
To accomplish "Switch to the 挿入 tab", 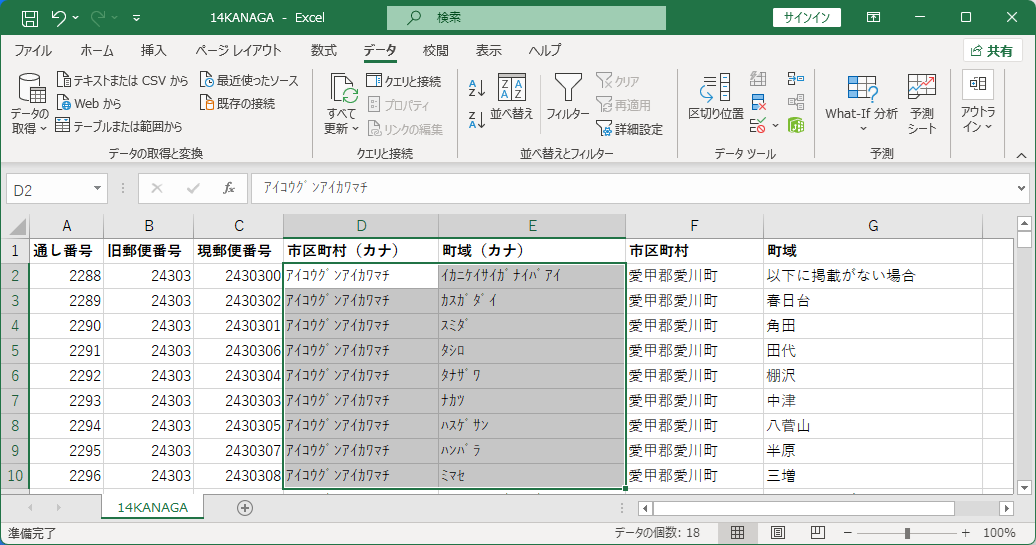I will tap(153, 50).
